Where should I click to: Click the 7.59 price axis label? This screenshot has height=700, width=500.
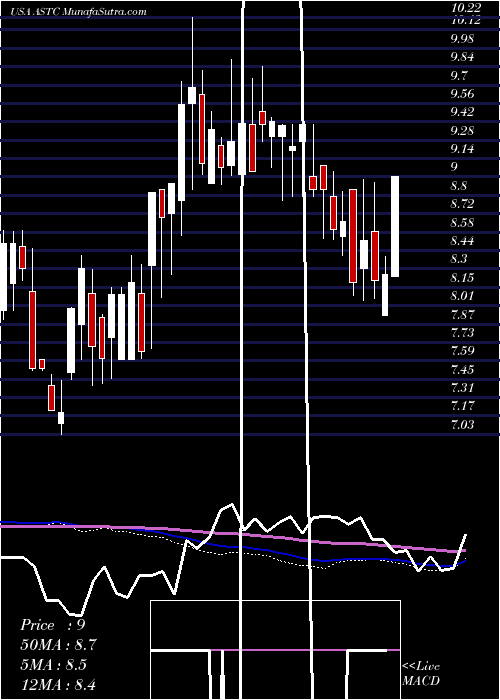462,350
